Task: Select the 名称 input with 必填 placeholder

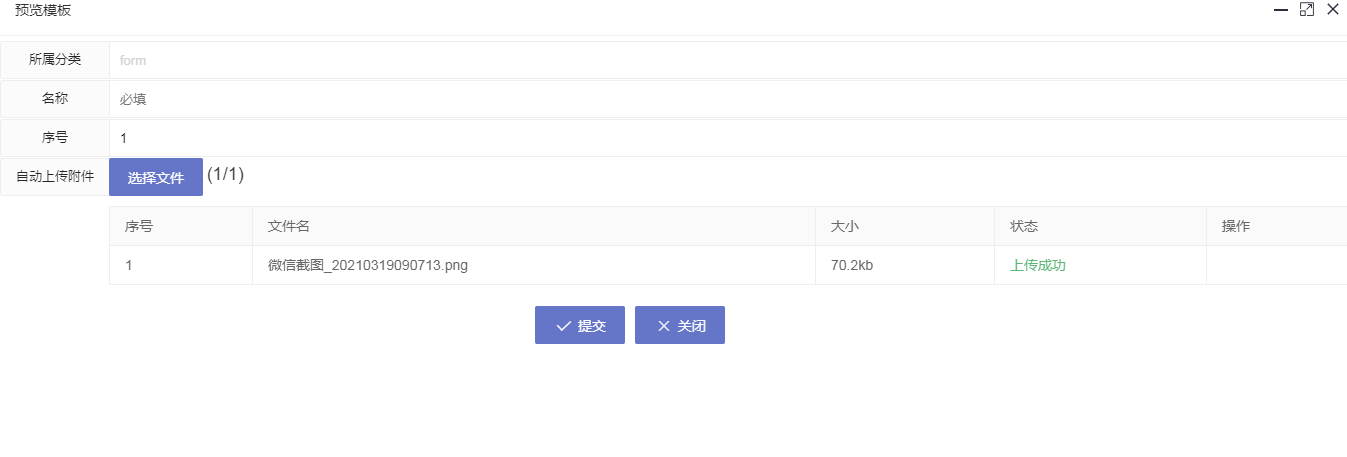Action: pyautogui.click(x=728, y=99)
